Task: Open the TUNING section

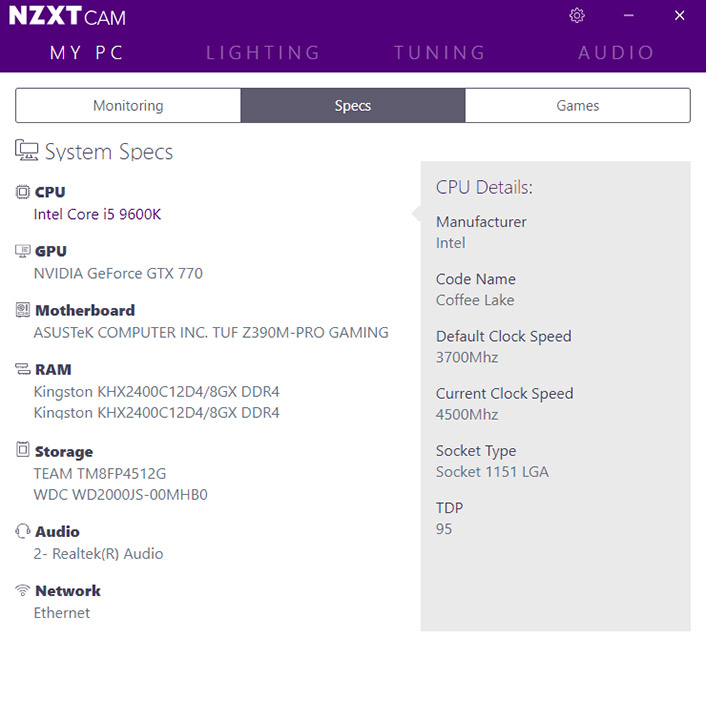Action: tap(439, 53)
